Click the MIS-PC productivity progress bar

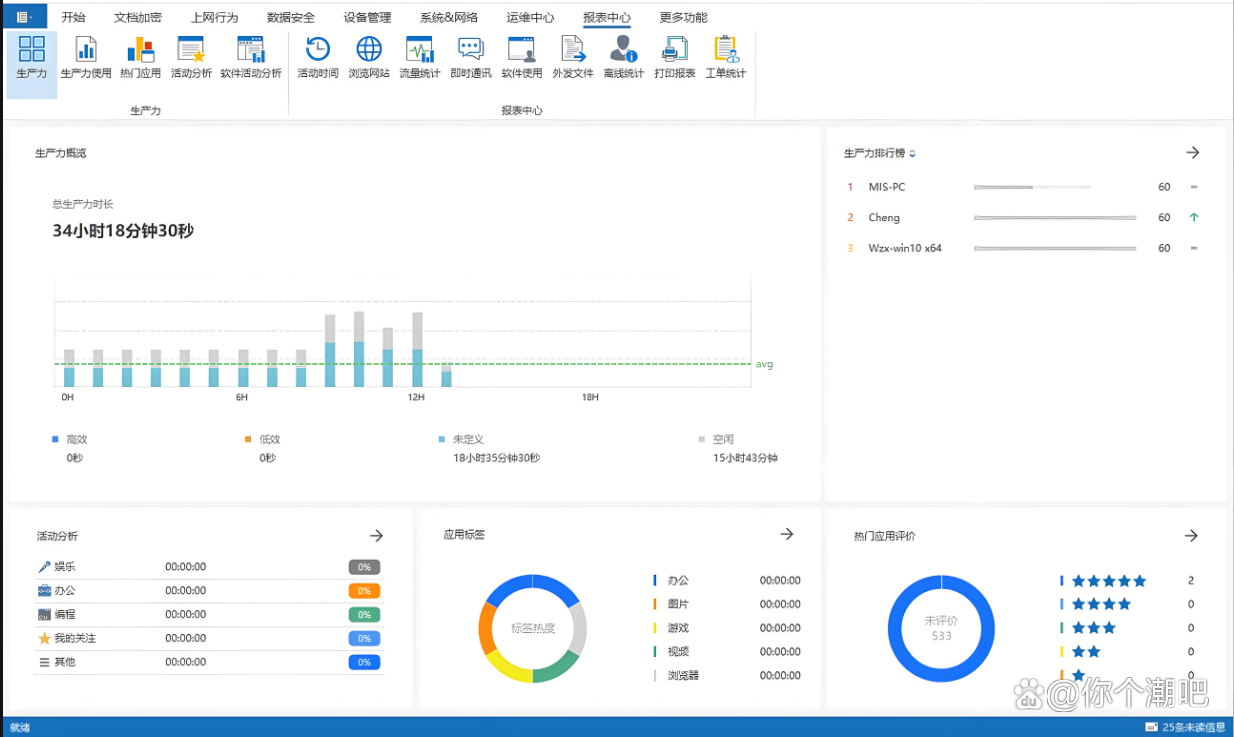coord(1031,187)
